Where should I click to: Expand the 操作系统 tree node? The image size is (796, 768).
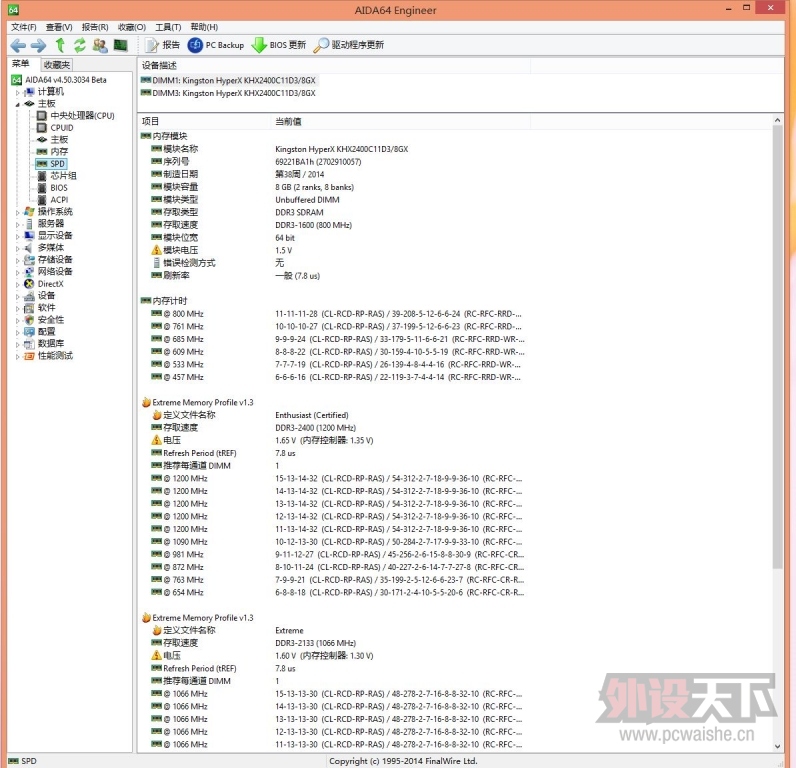point(17,212)
